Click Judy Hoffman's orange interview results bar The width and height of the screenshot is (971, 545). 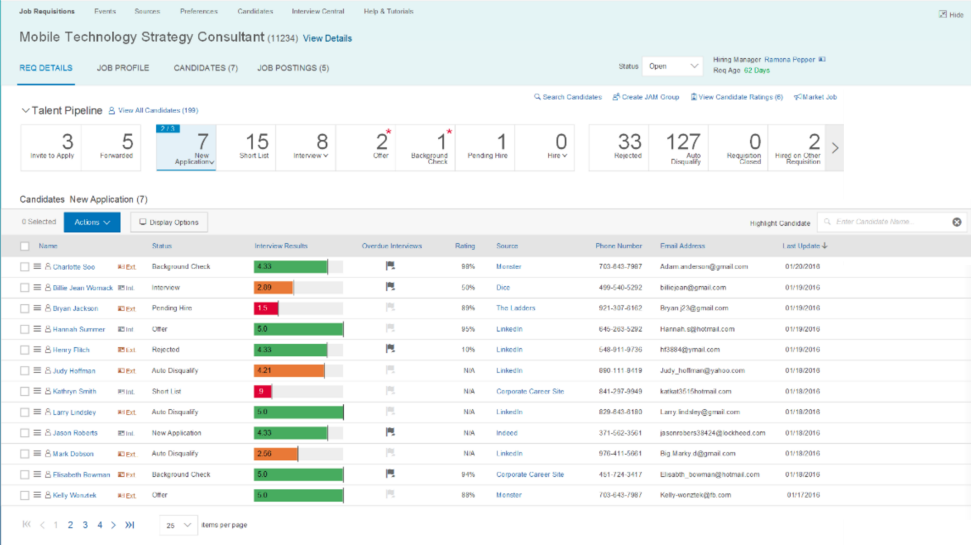click(289, 371)
